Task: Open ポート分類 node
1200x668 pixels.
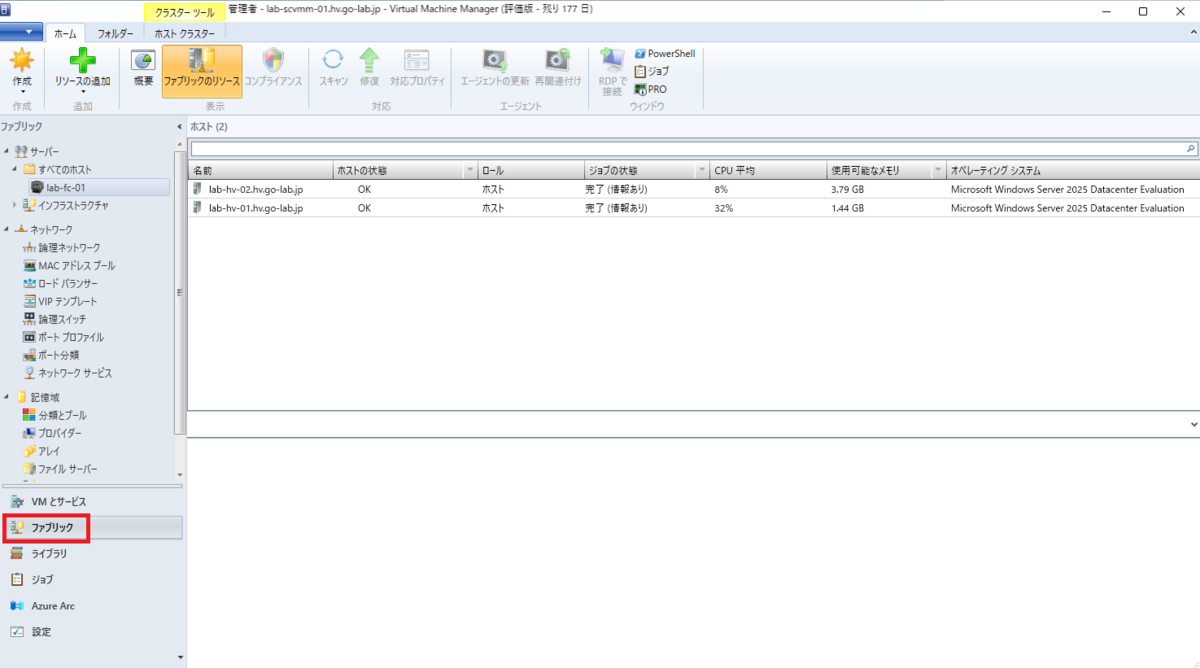Action: click(51, 355)
